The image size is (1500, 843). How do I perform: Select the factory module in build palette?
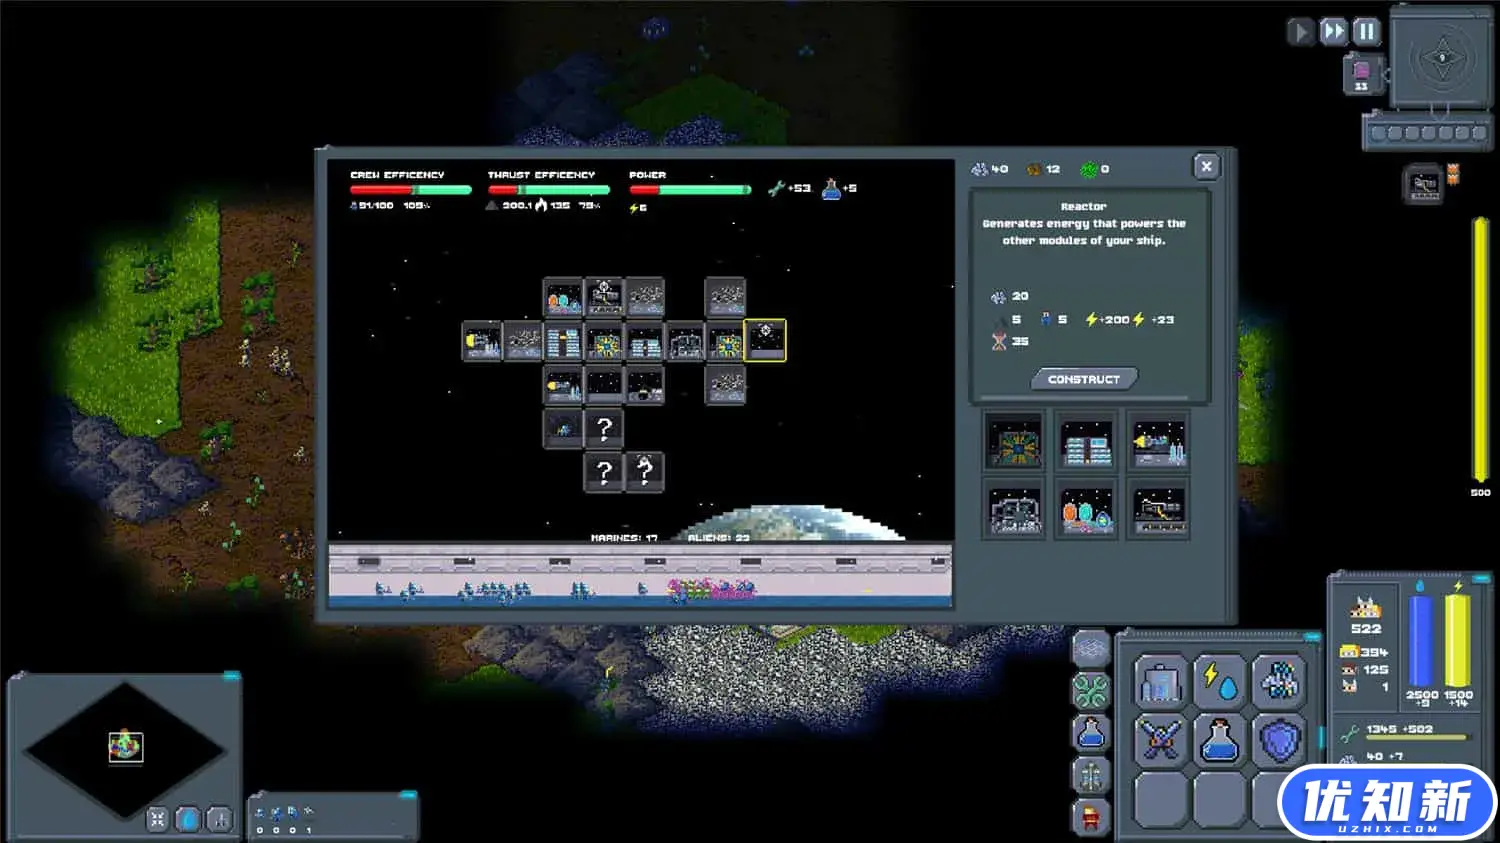[x=1014, y=510]
